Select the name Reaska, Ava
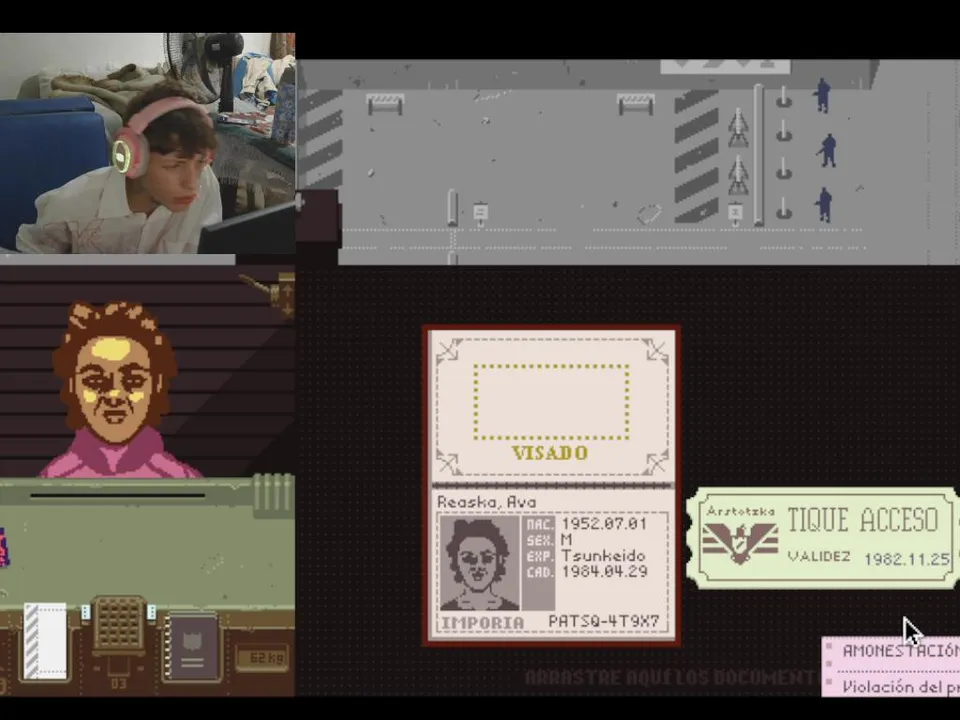This screenshot has width=960, height=720. tap(487, 502)
